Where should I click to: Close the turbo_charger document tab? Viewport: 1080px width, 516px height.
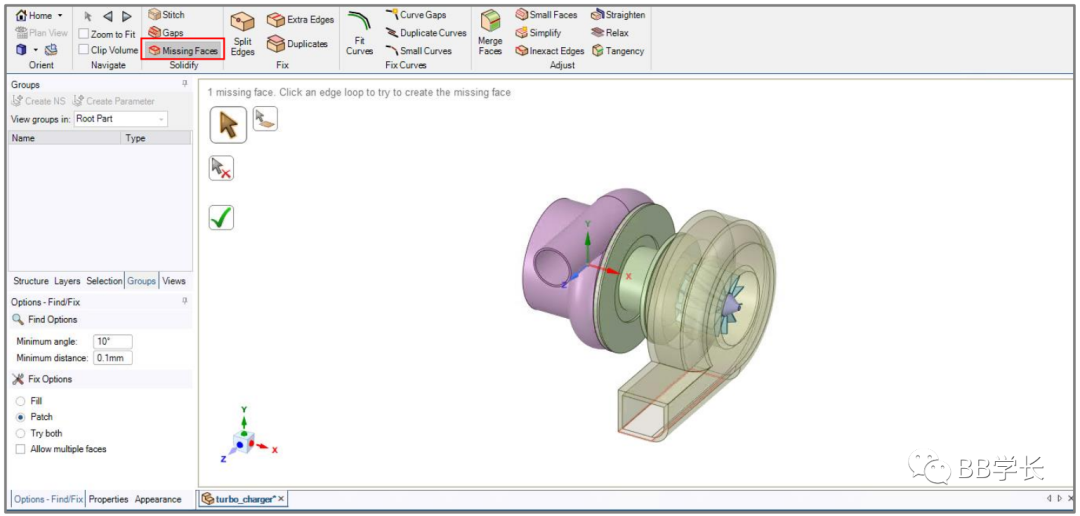click(x=281, y=499)
